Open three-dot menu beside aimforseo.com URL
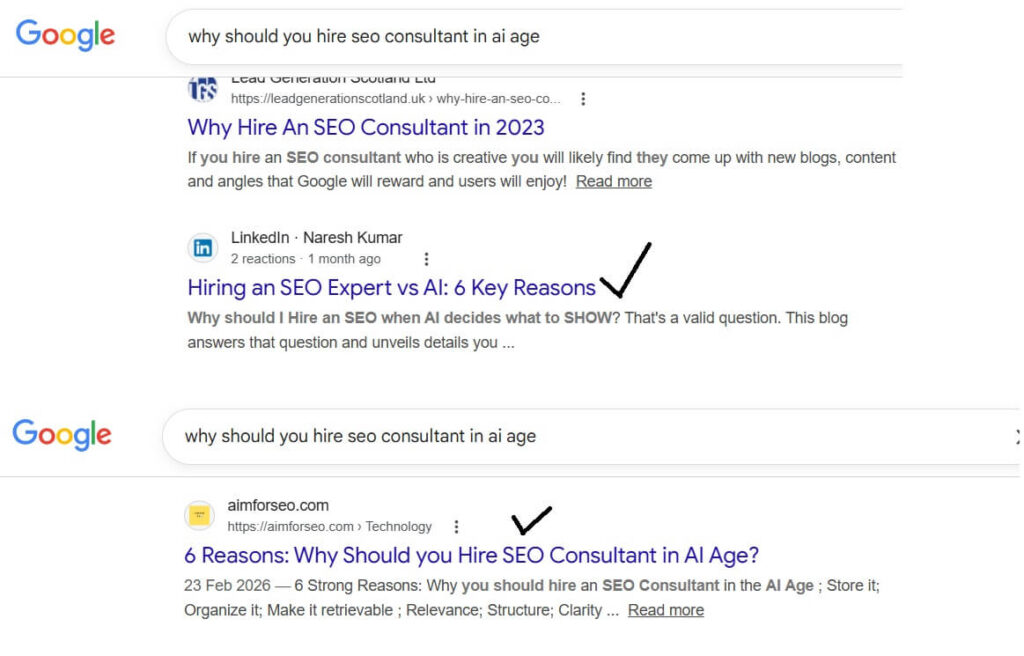Image resolution: width=1024 pixels, height=656 pixels. (456, 527)
